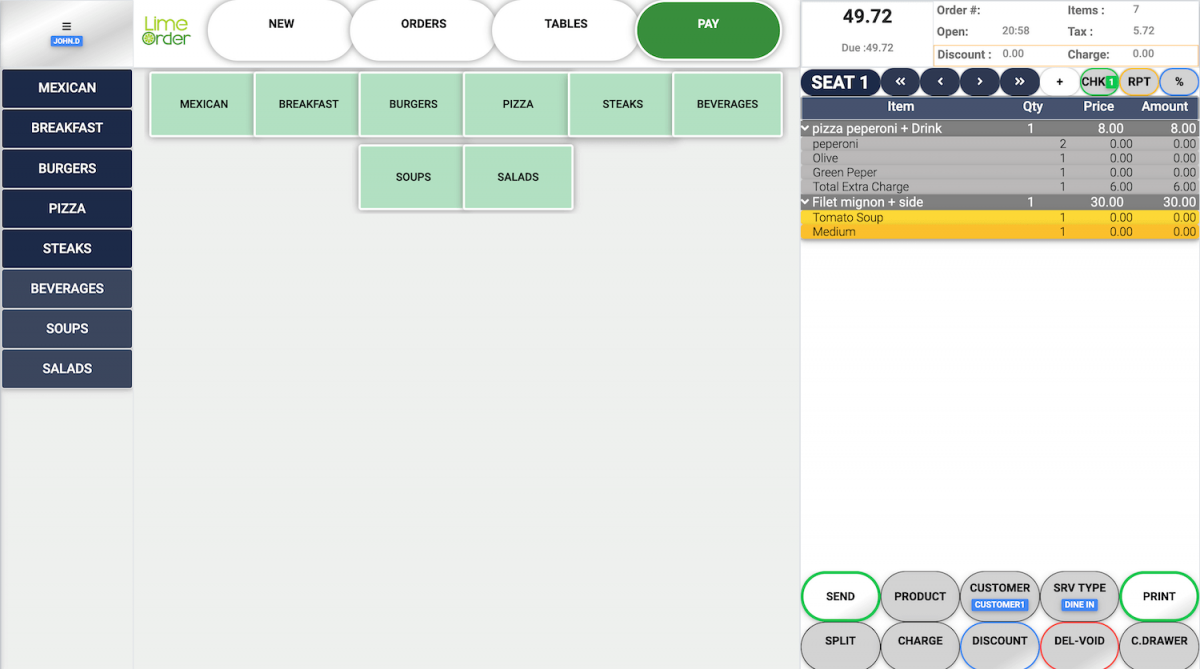Open the SPLIT bill button
Screen dimensions: 1200x669
point(840,643)
